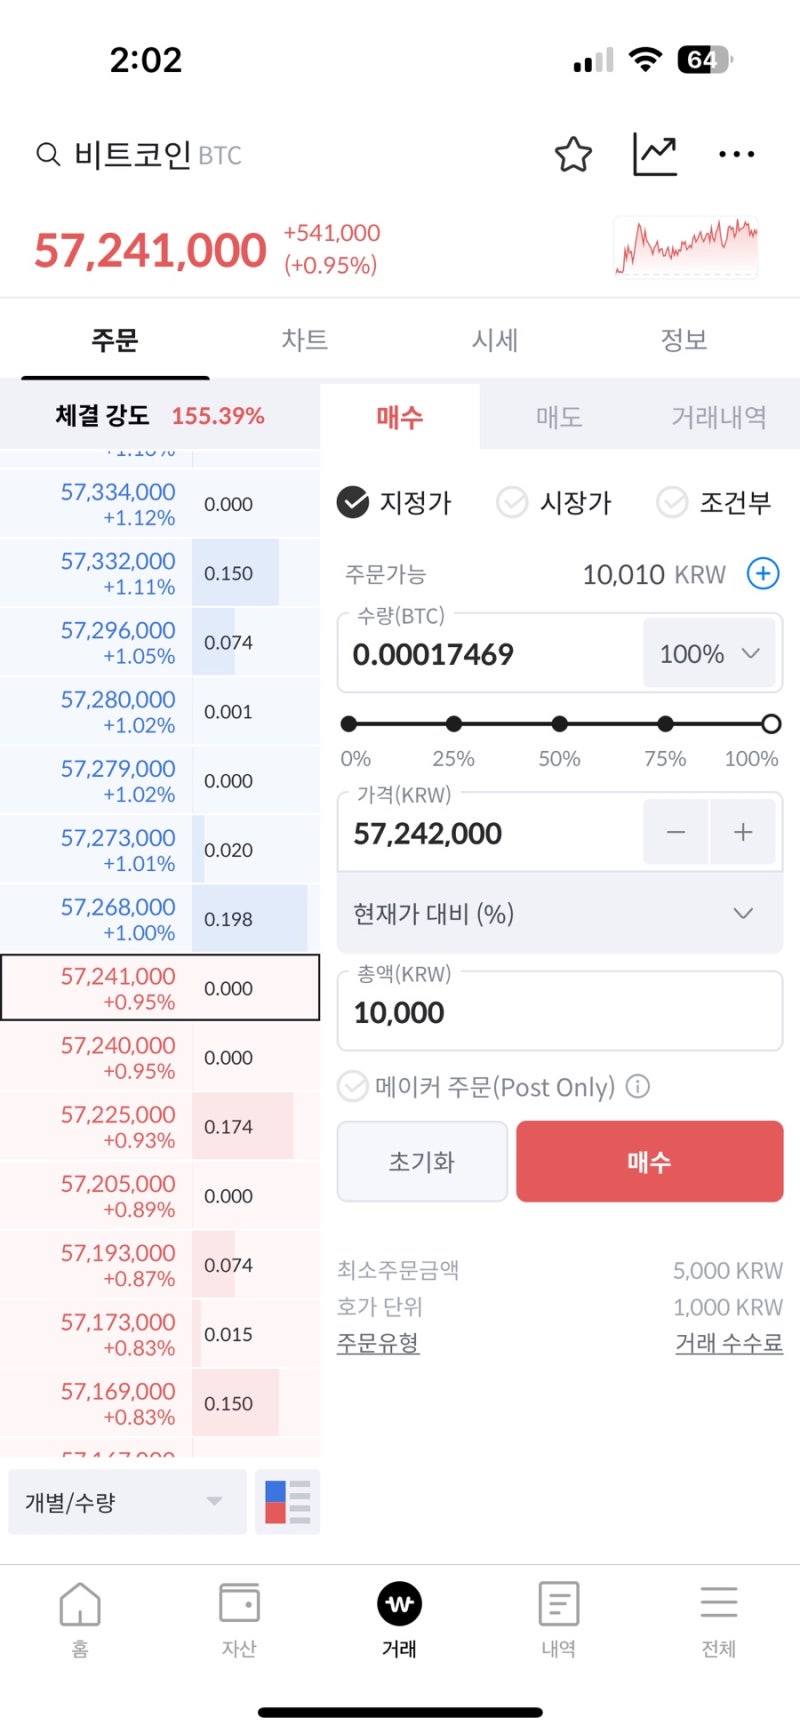Open the 100% quantity percentage dropdown
The width and height of the screenshot is (800, 1734).
(709, 654)
